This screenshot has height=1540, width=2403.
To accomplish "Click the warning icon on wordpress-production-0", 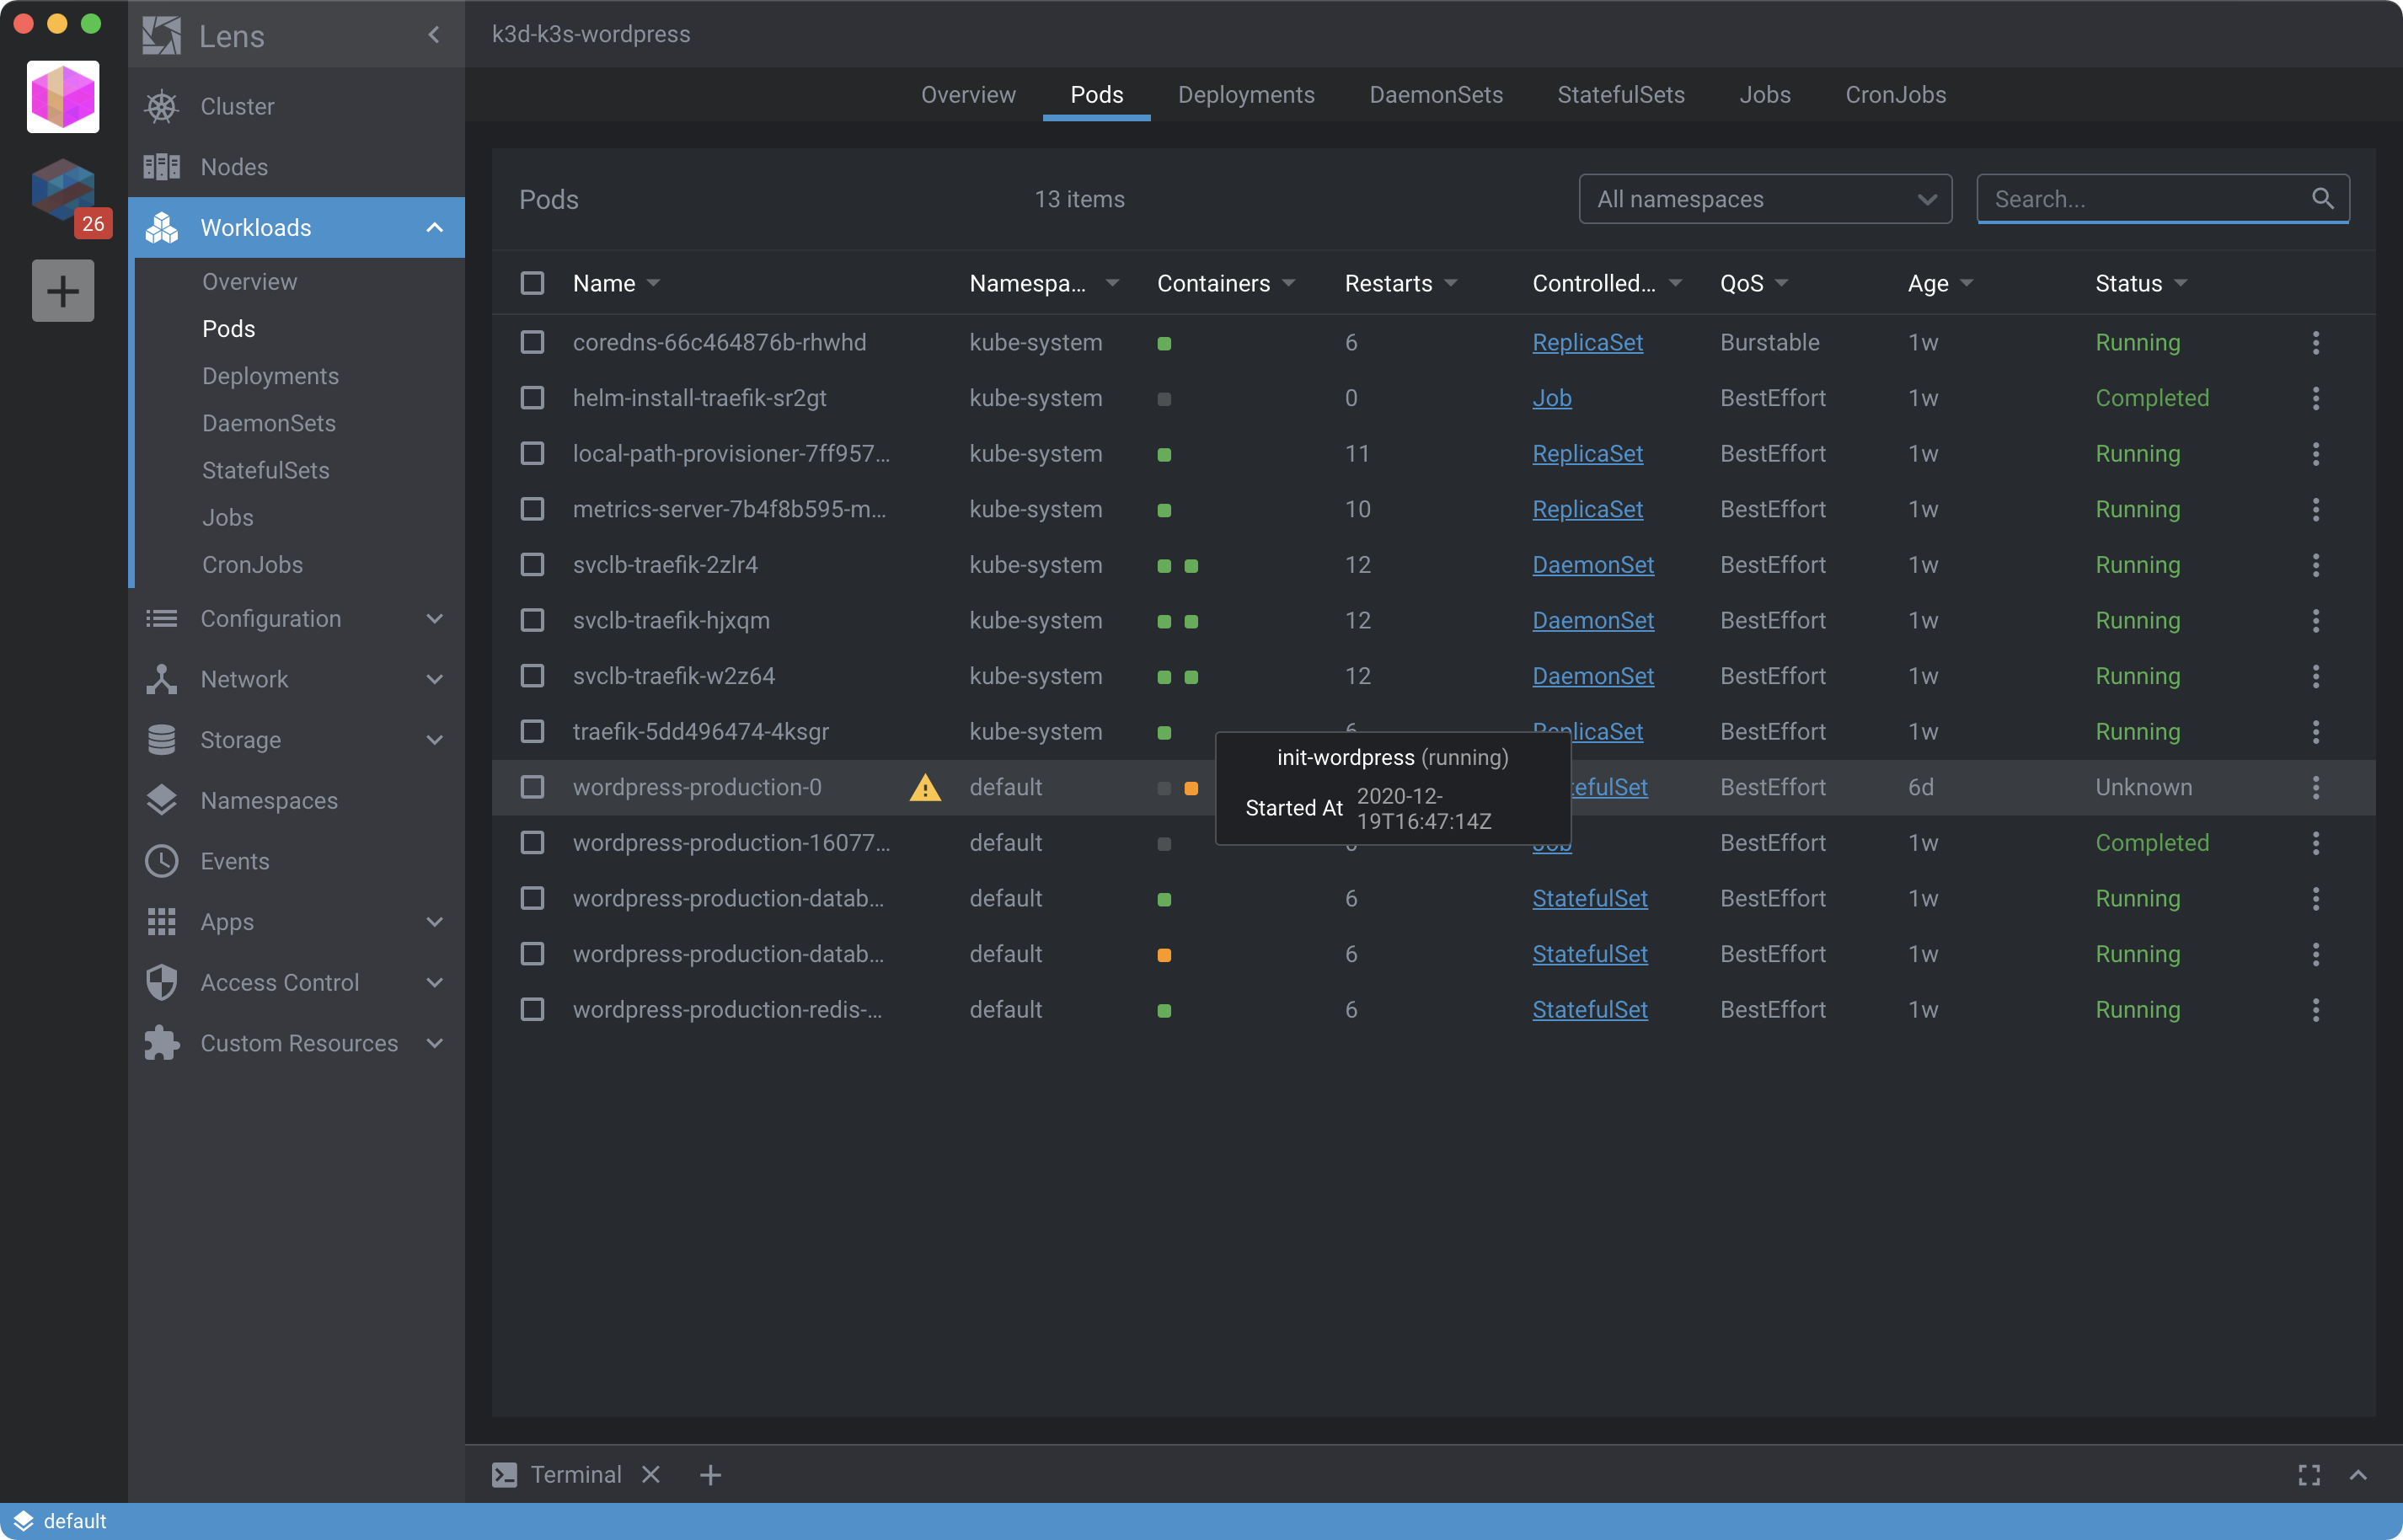I will (x=925, y=788).
